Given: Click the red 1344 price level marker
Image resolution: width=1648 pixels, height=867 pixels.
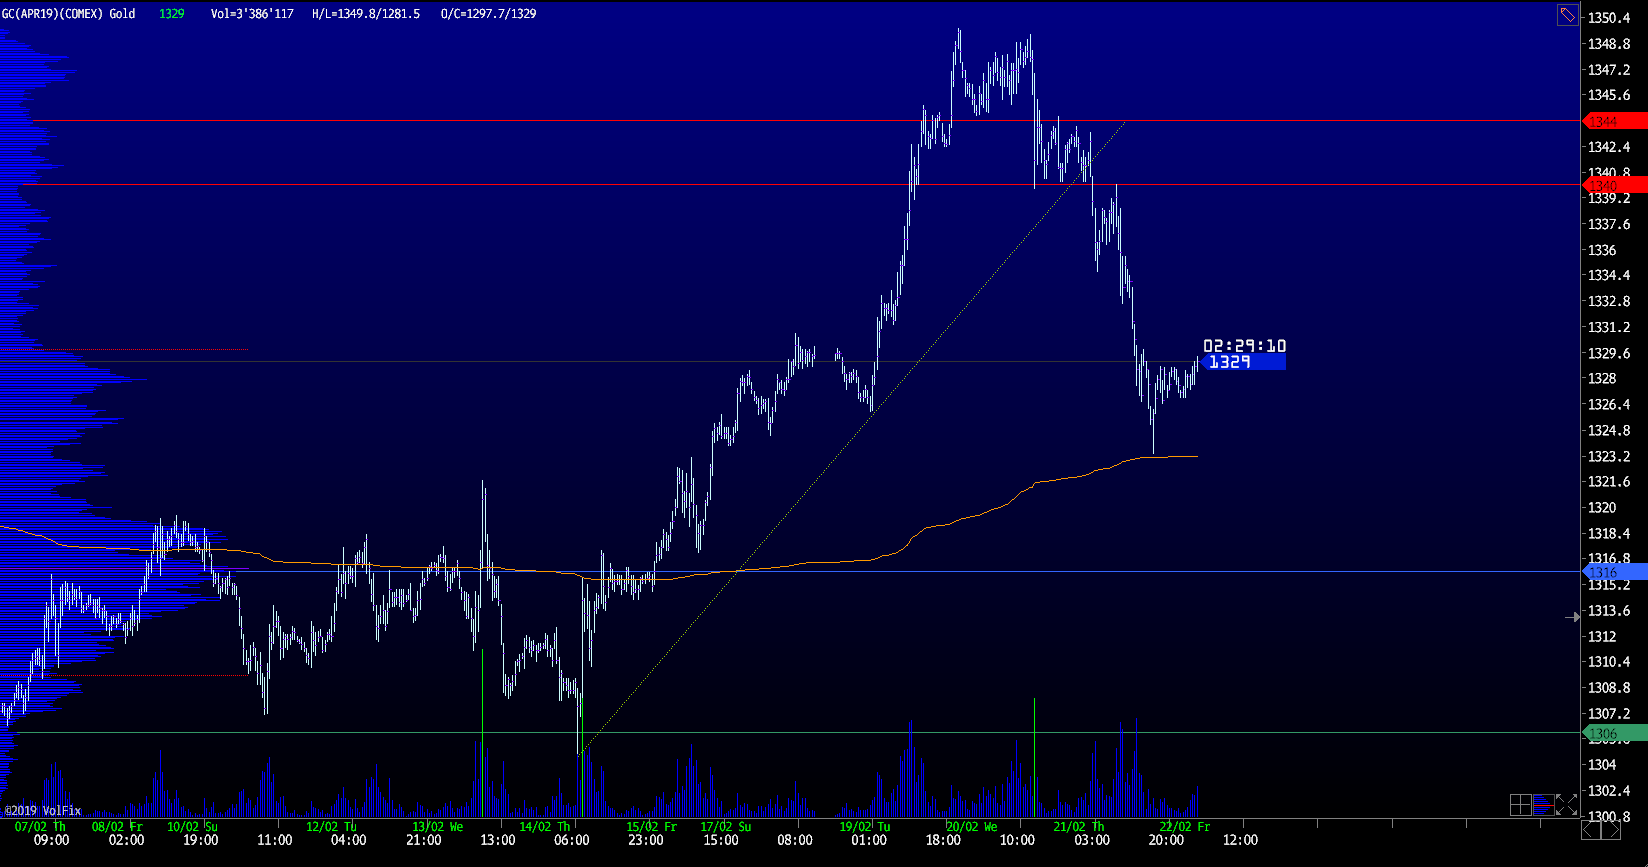Looking at the screenshot, I should (x=1615, y=121).
